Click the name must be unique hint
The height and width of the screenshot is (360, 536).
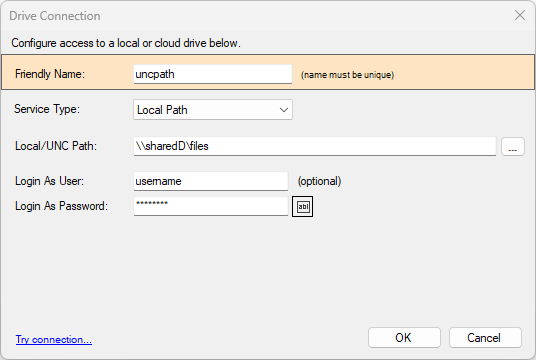point(347,75)
